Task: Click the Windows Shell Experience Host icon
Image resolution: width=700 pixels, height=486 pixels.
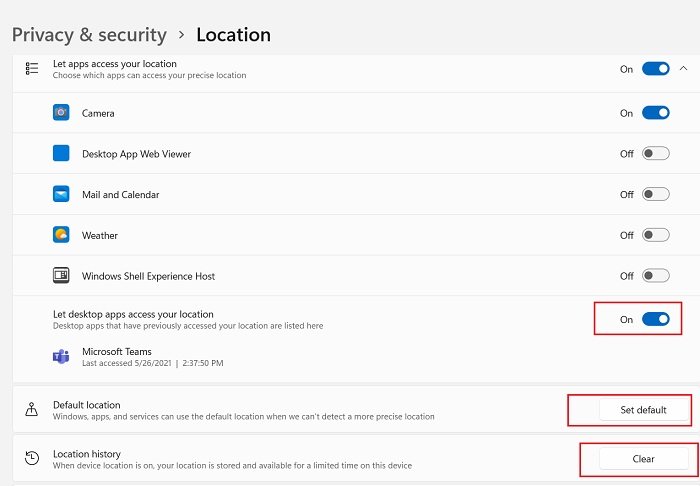Action: [x=61, y=275]
